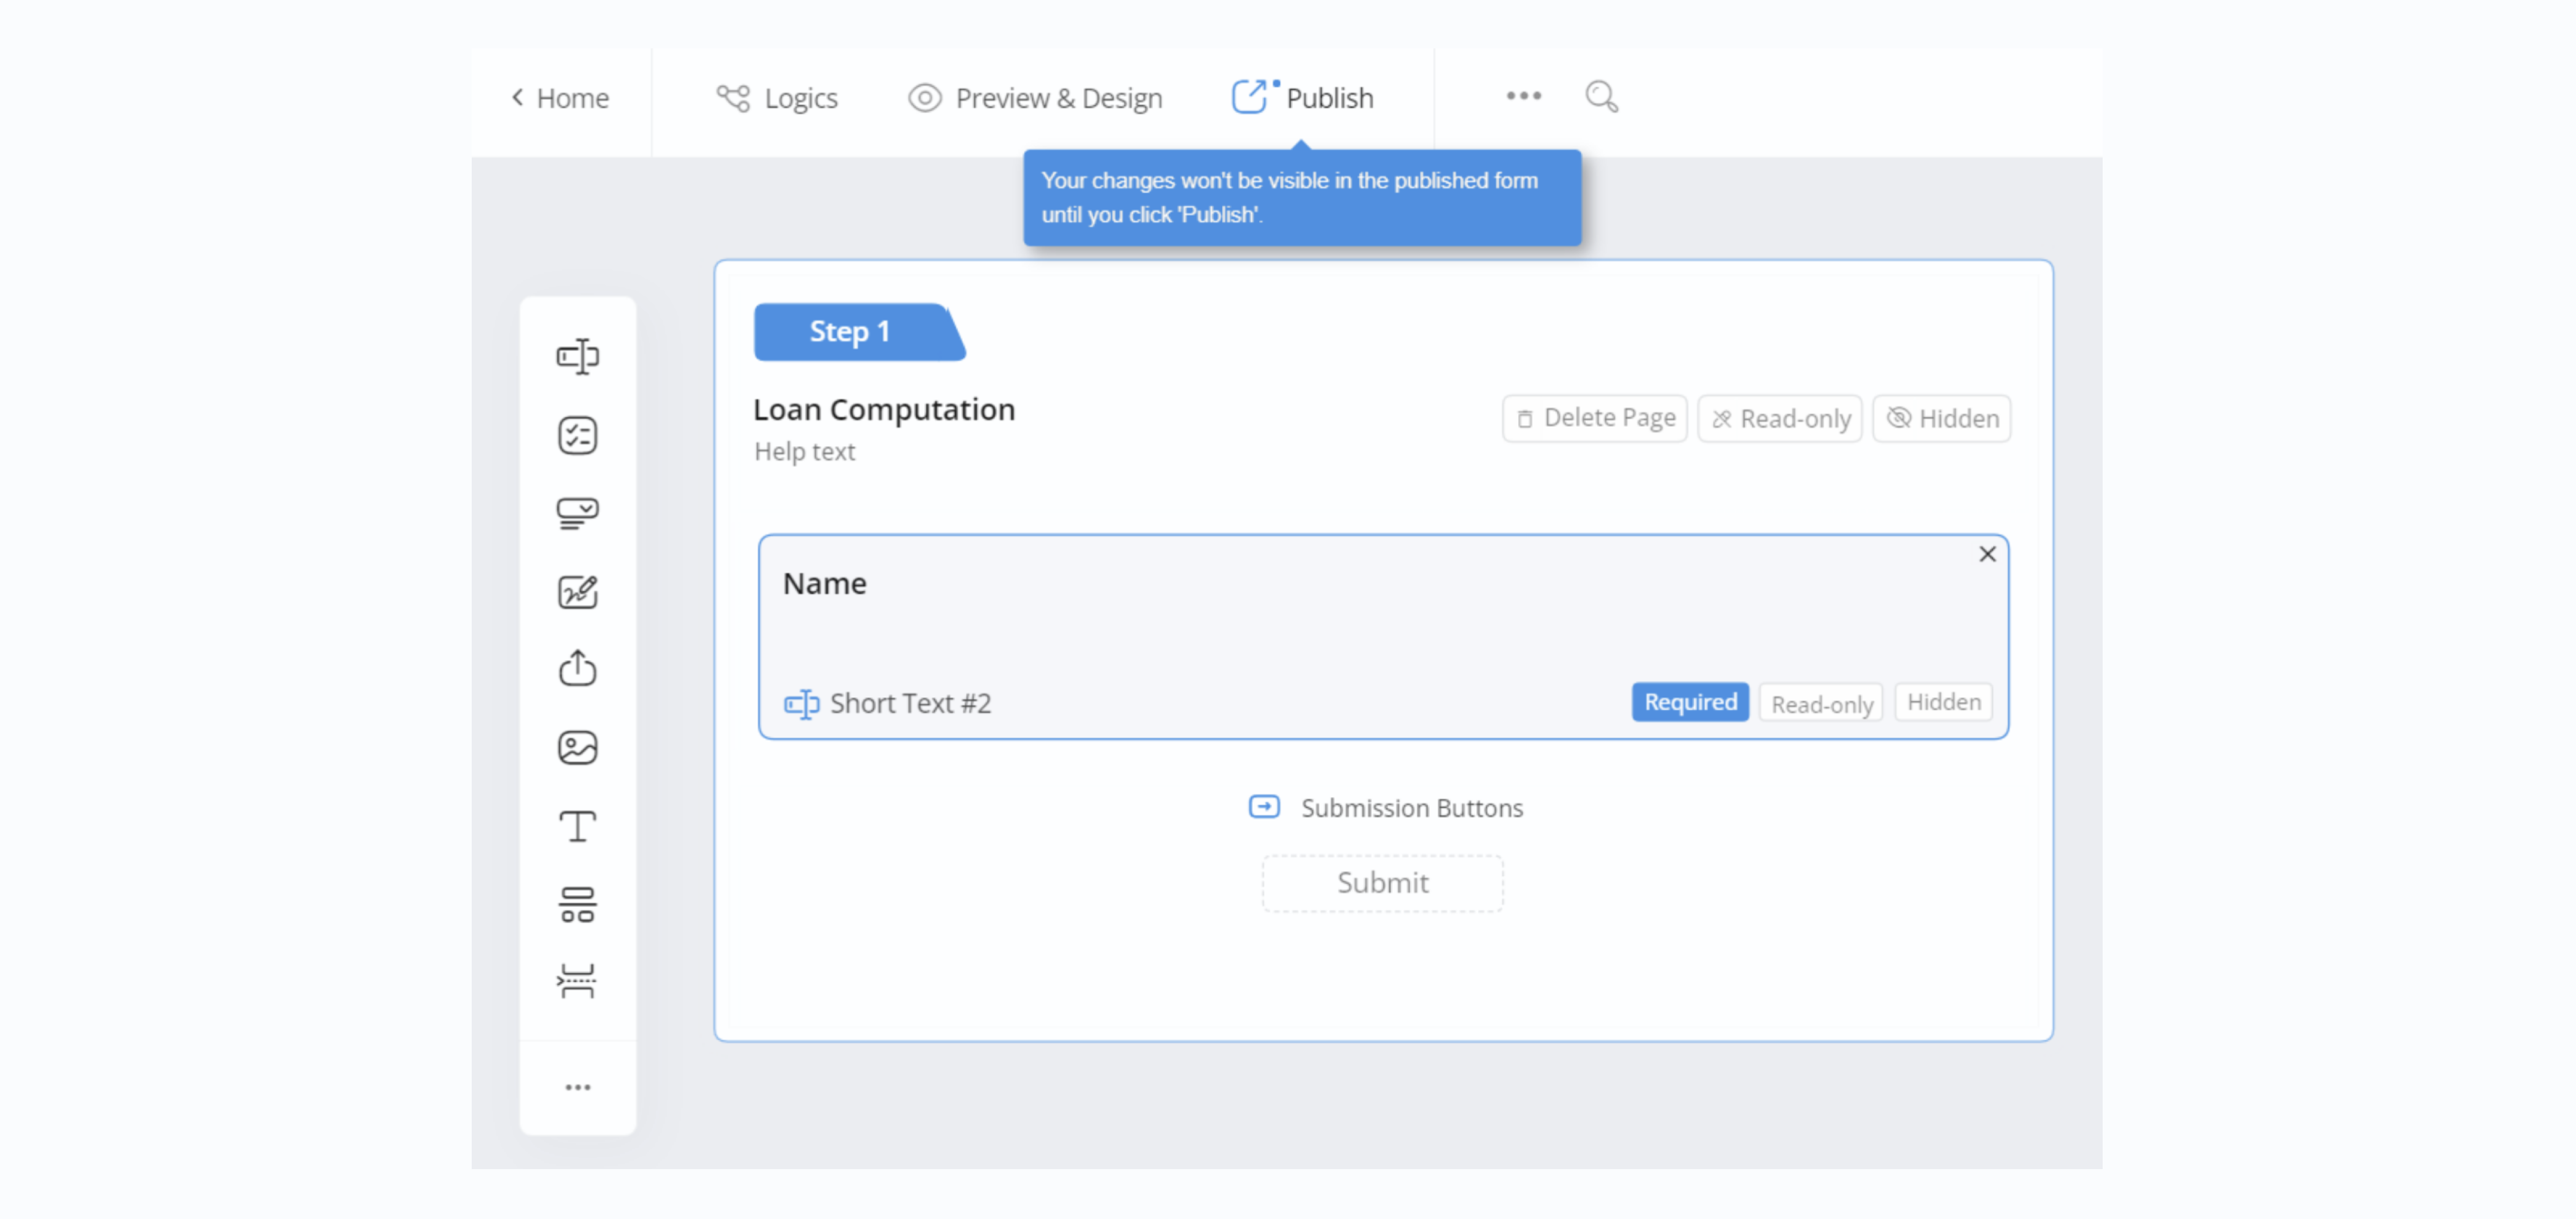Screen dimensions: 2576x1219
Task: Open Preview & Design tab
Action: [1035, 98]
